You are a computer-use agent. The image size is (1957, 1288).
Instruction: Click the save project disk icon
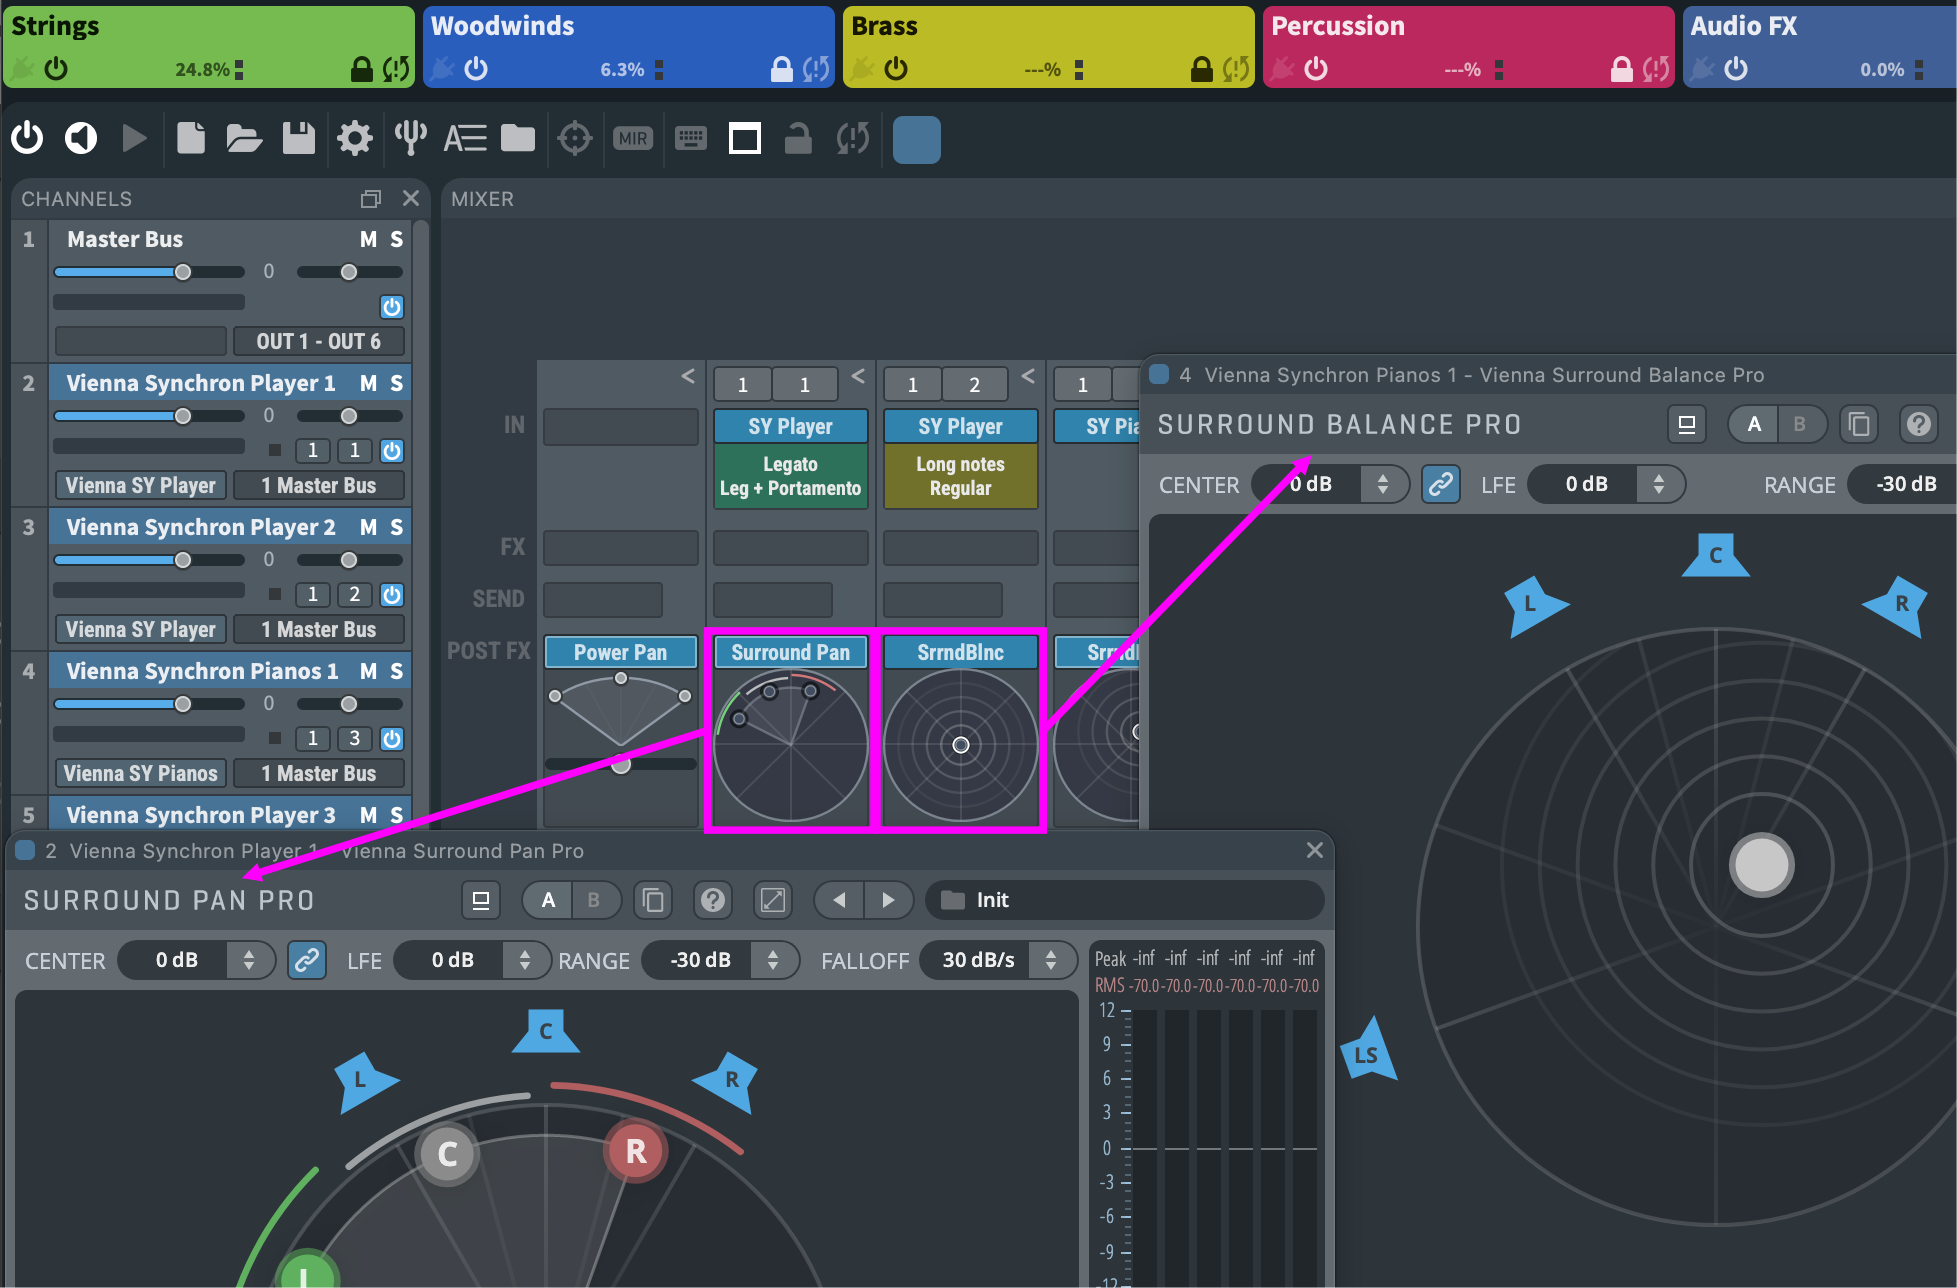298,138
